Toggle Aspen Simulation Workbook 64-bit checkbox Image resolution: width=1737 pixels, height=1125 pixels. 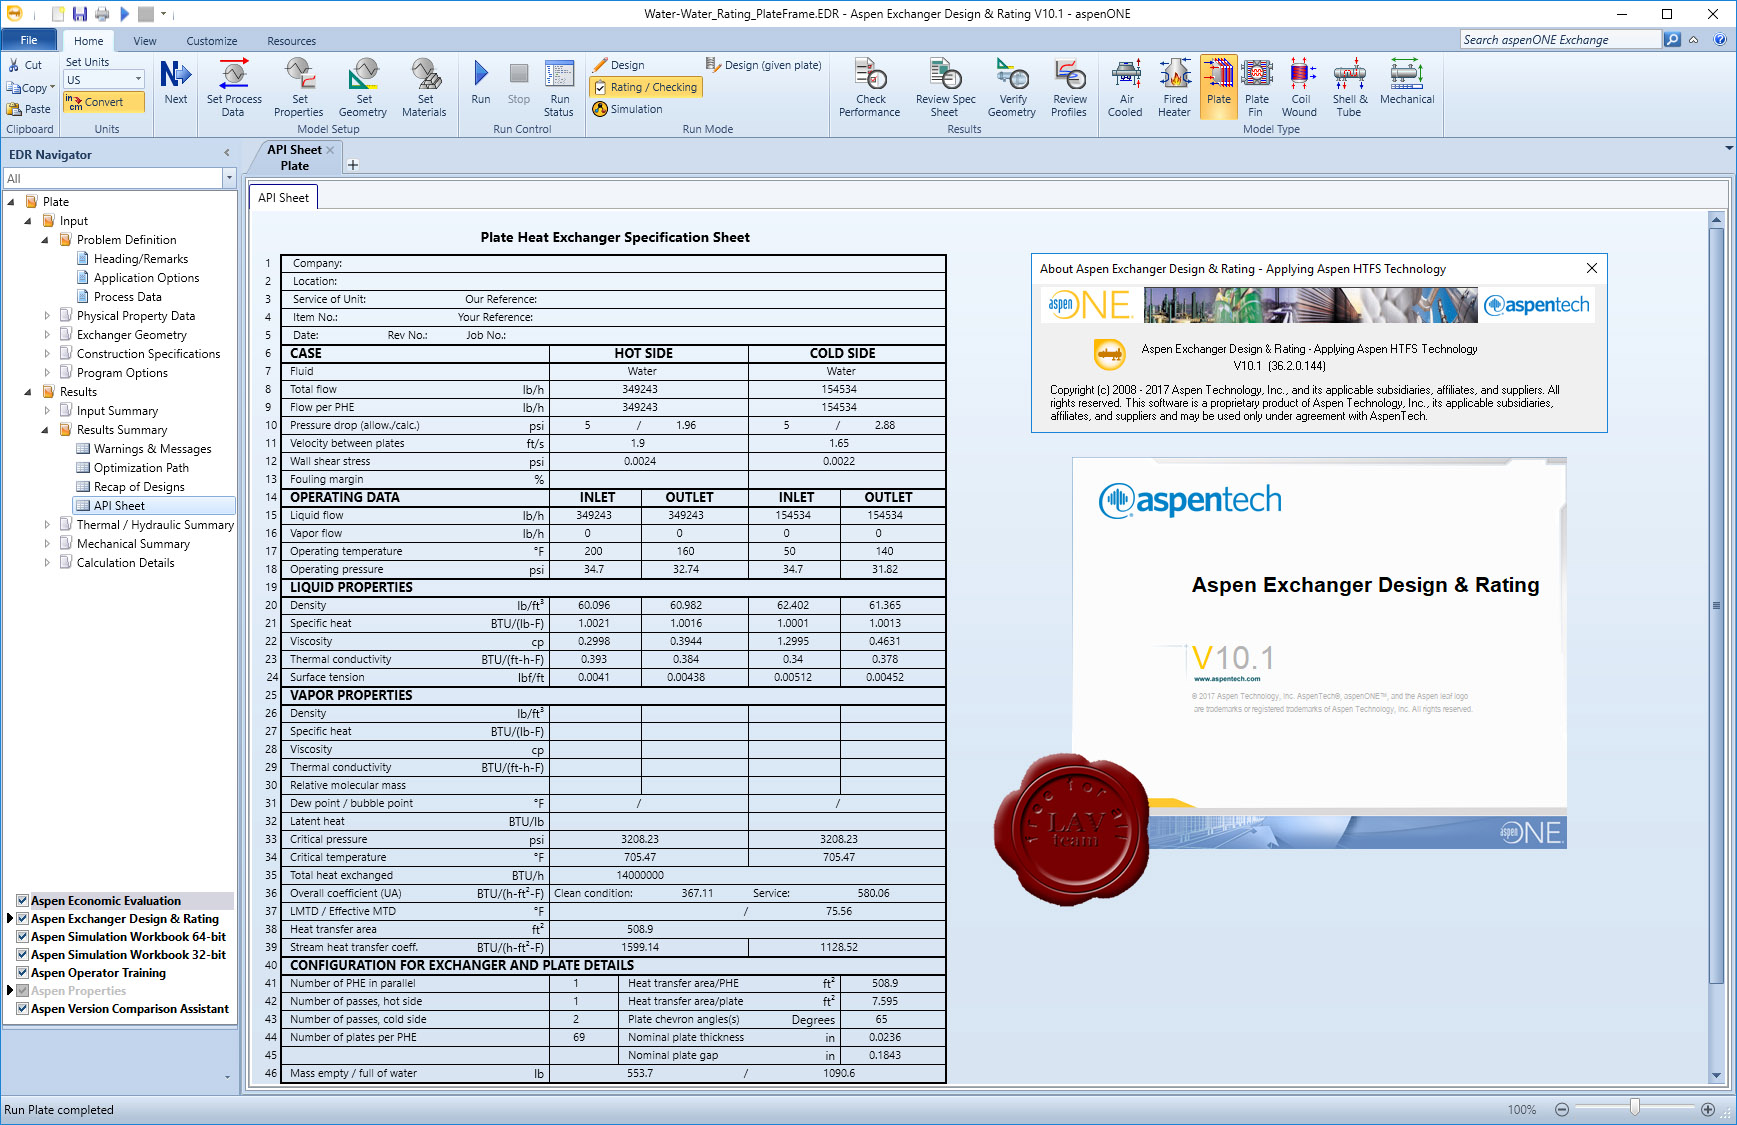tap(22, 937)
